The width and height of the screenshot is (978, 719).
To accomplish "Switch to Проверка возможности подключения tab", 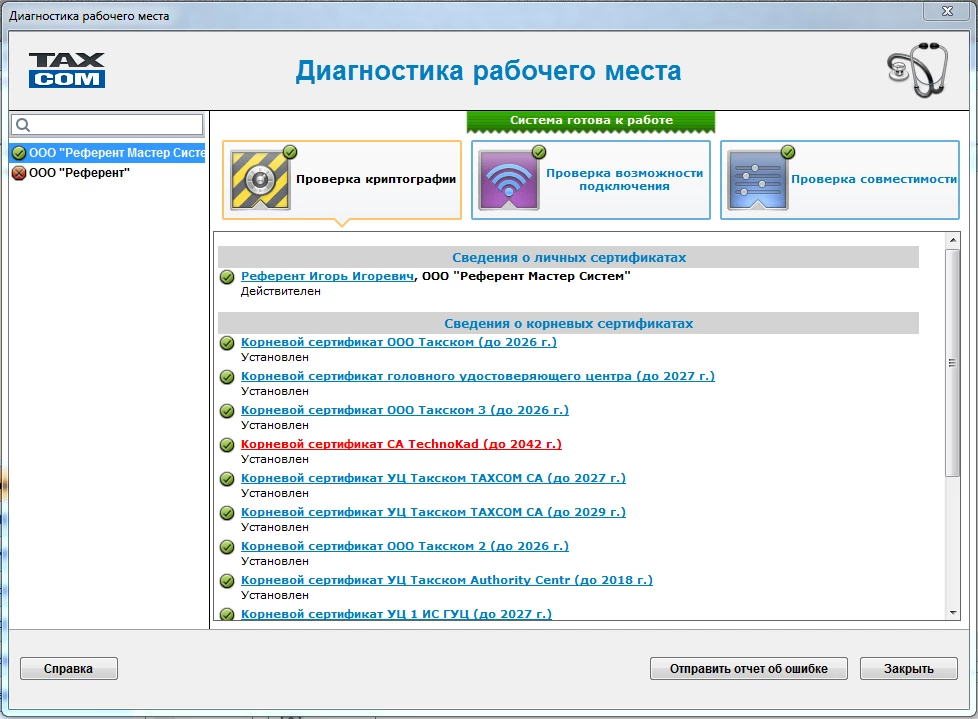I will [x=624, y=180].
